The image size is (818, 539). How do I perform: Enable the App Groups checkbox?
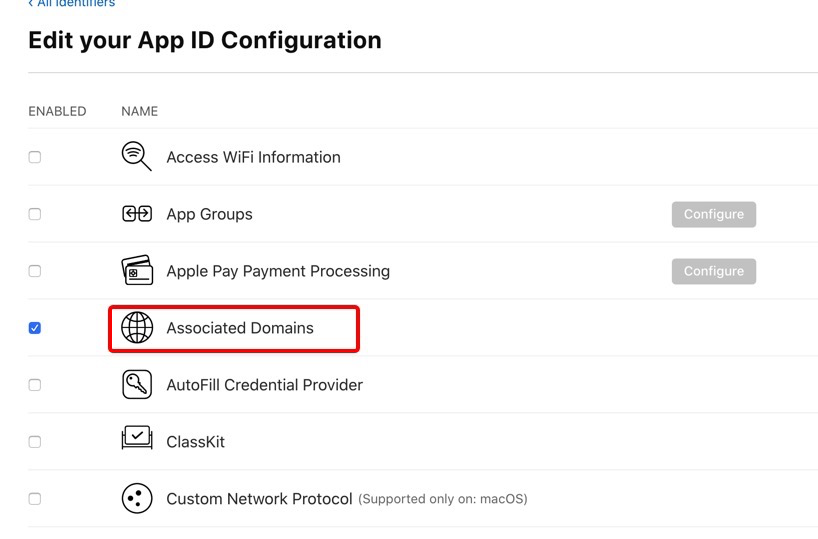pyautogui.click(x=35, y=214)
